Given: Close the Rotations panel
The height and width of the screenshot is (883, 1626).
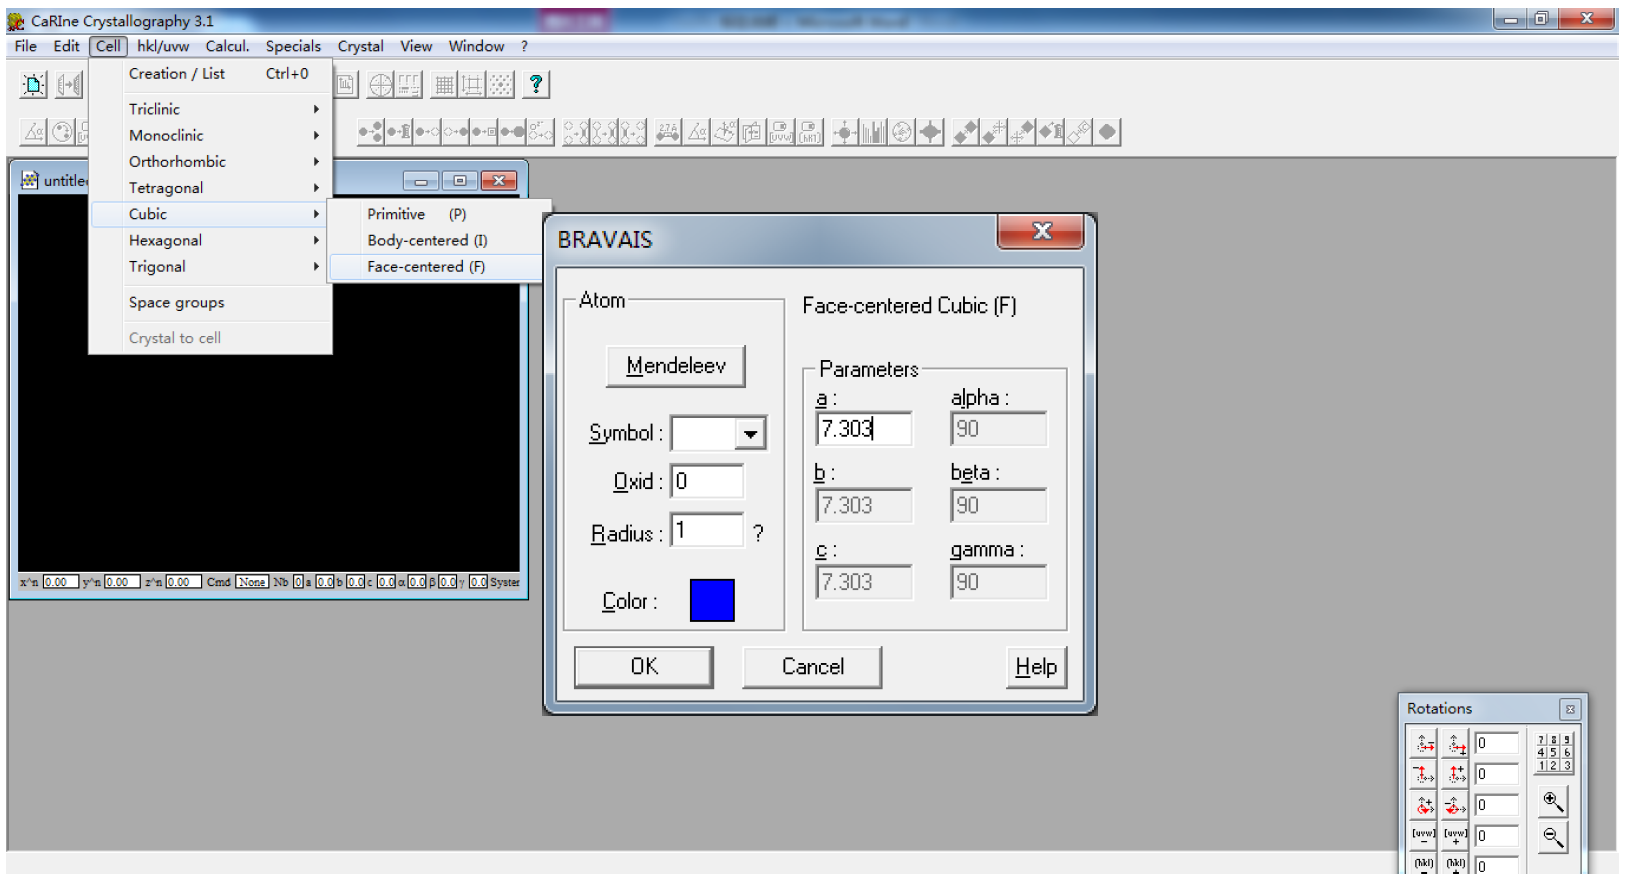Looking at the screenshot, I should (x=1570, y=709).
